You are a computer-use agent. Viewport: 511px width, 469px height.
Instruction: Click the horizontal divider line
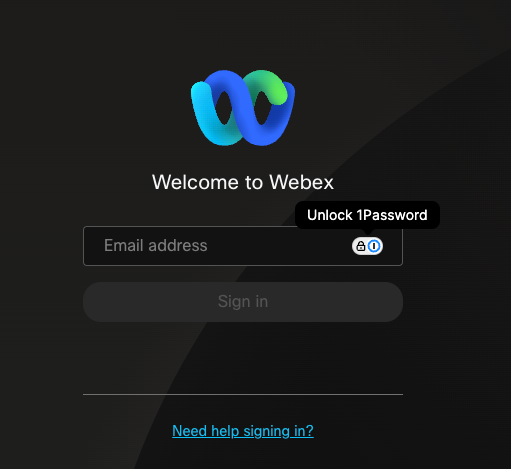(243, 394)
